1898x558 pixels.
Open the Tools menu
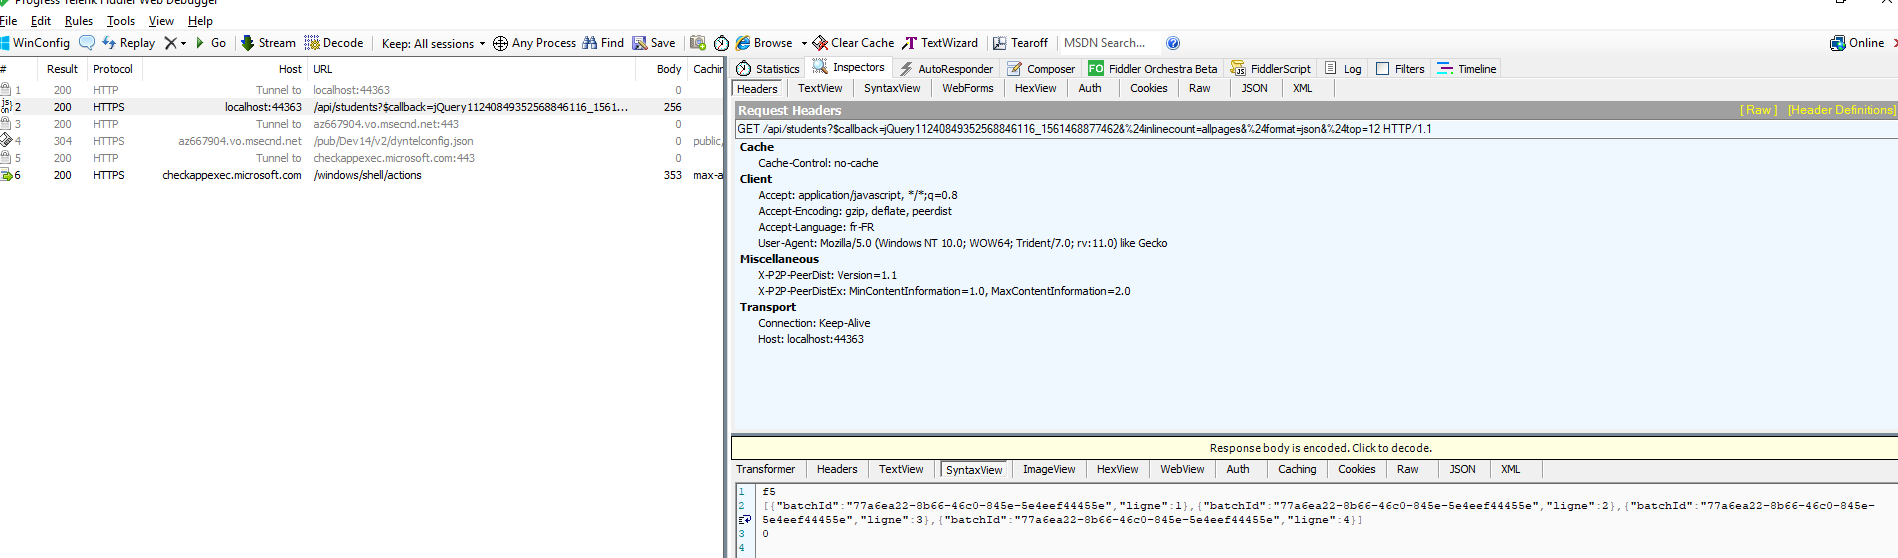121,21
